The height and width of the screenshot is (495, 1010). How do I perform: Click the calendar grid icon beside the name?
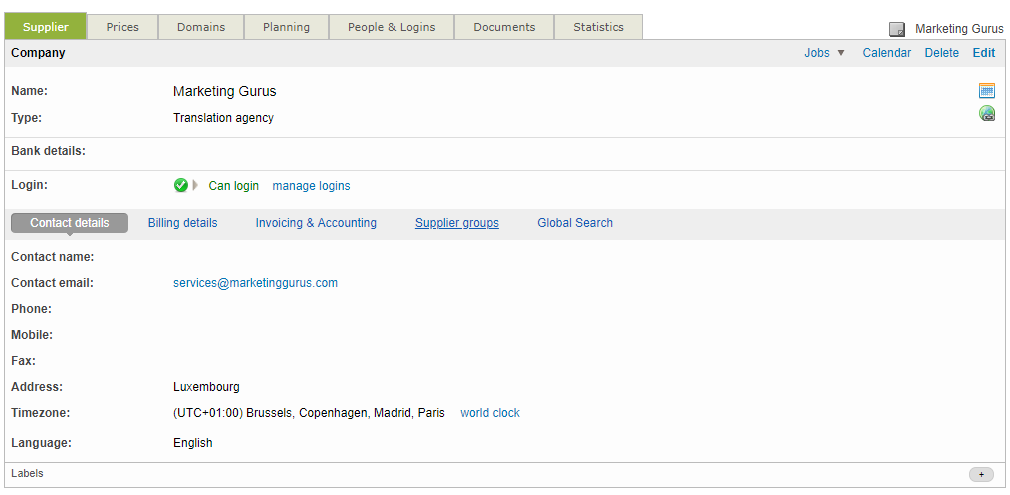[x=987, y=91]
